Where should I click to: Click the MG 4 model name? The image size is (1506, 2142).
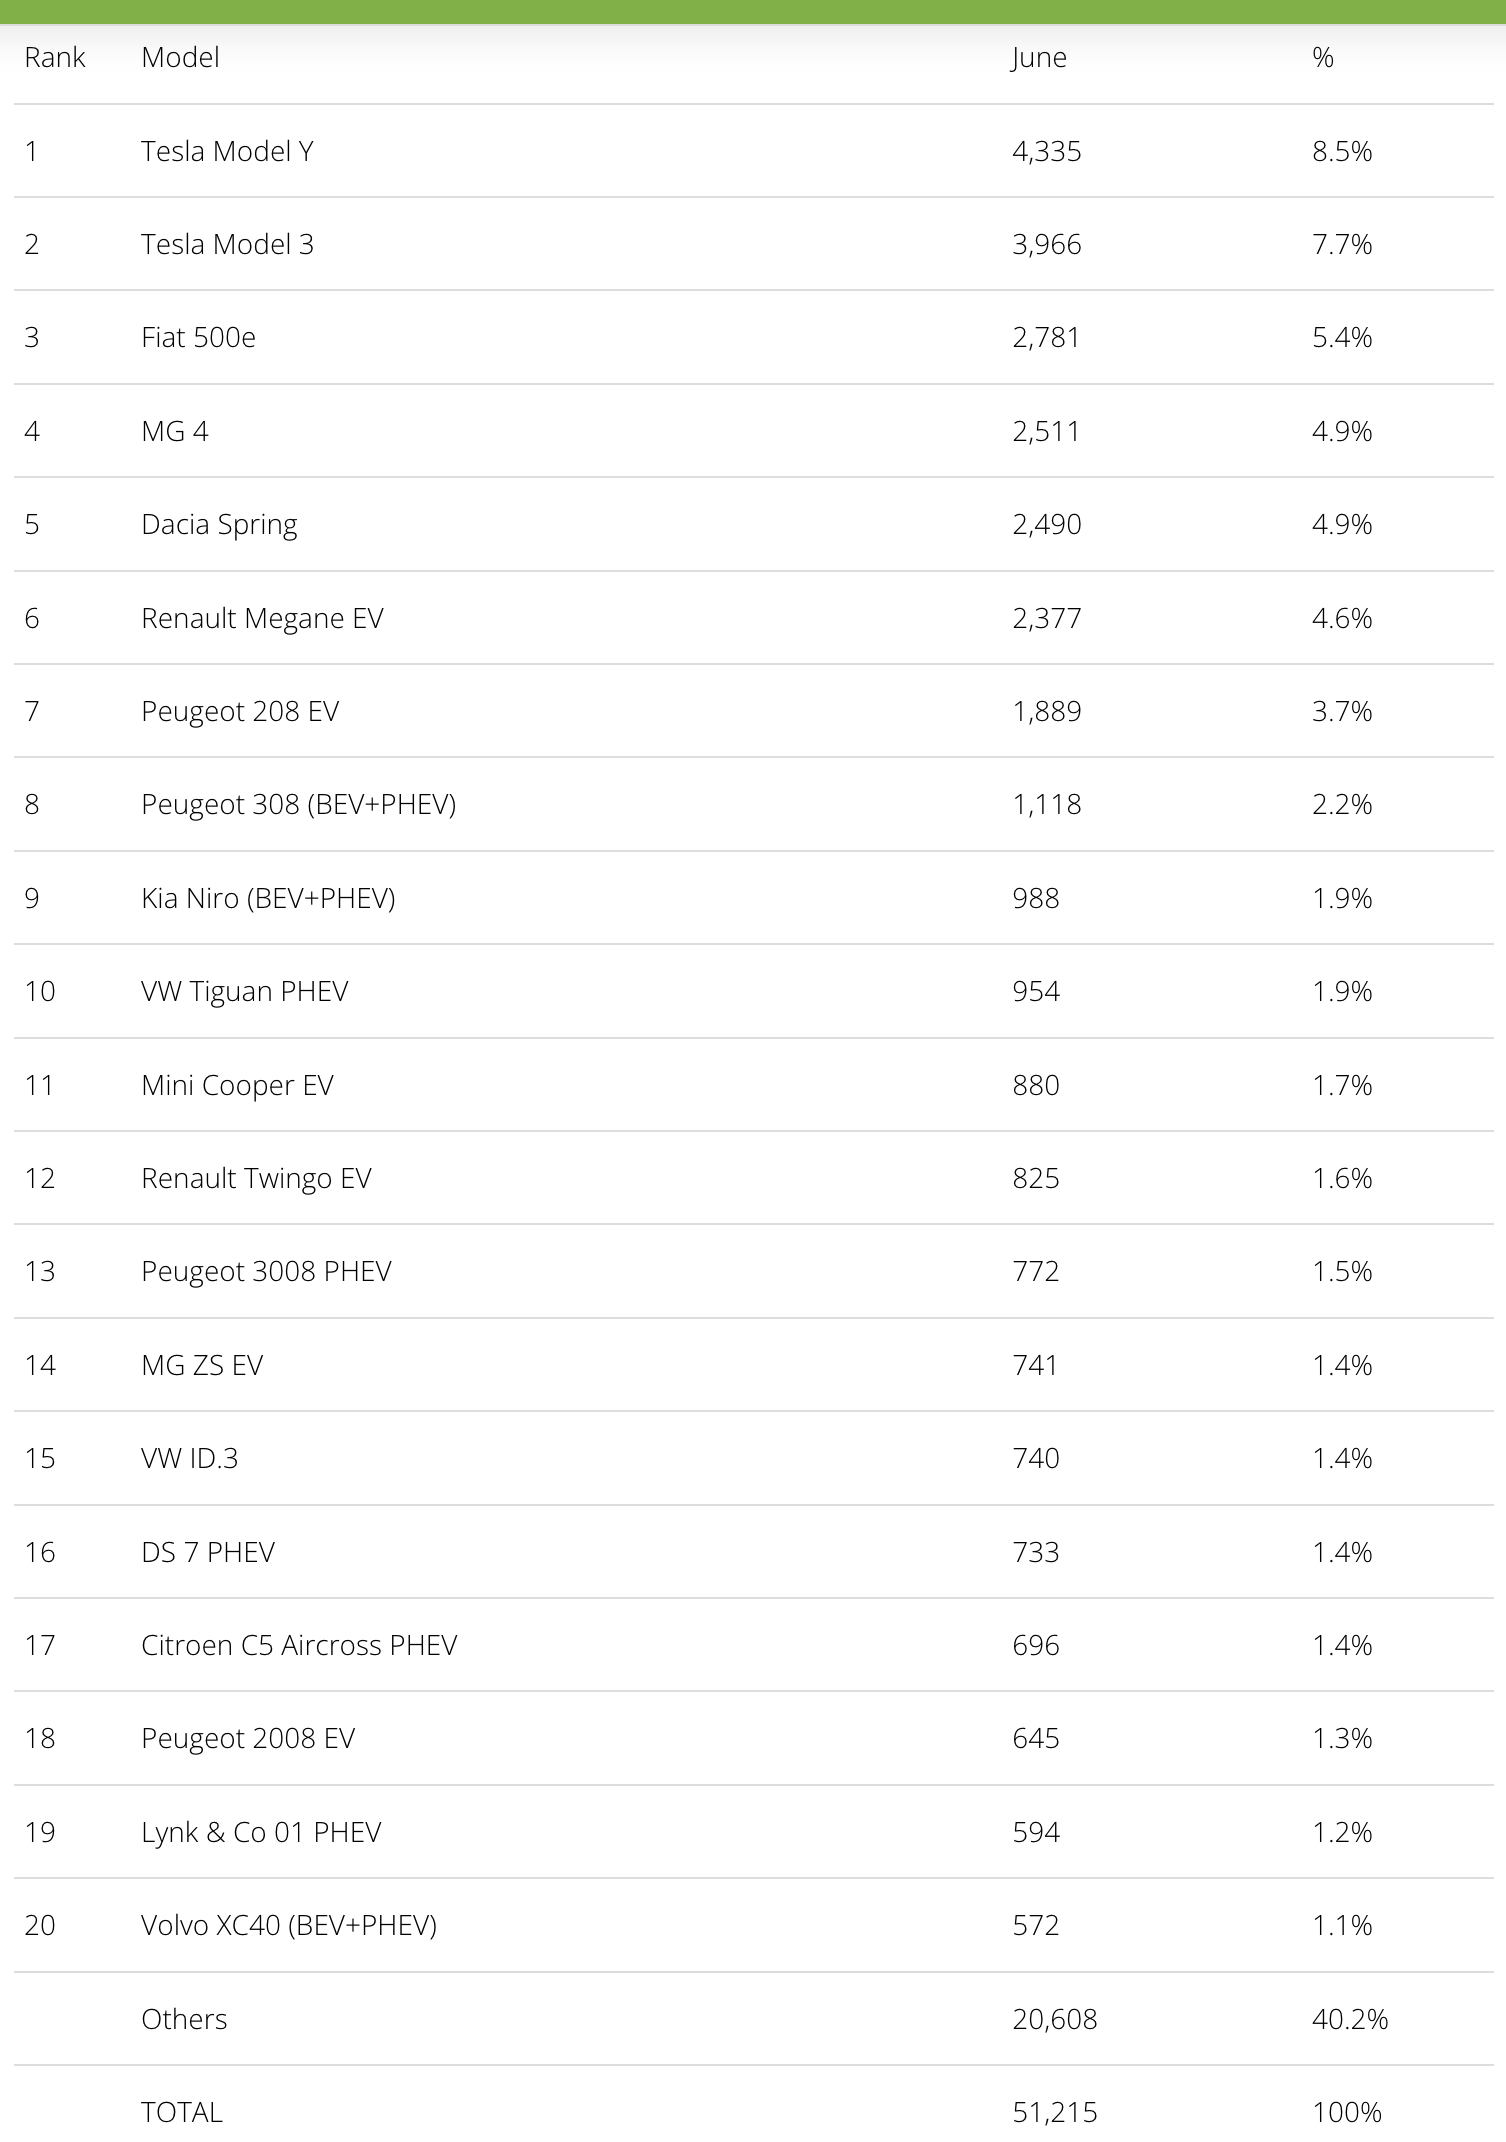click(x=175, y=431)
